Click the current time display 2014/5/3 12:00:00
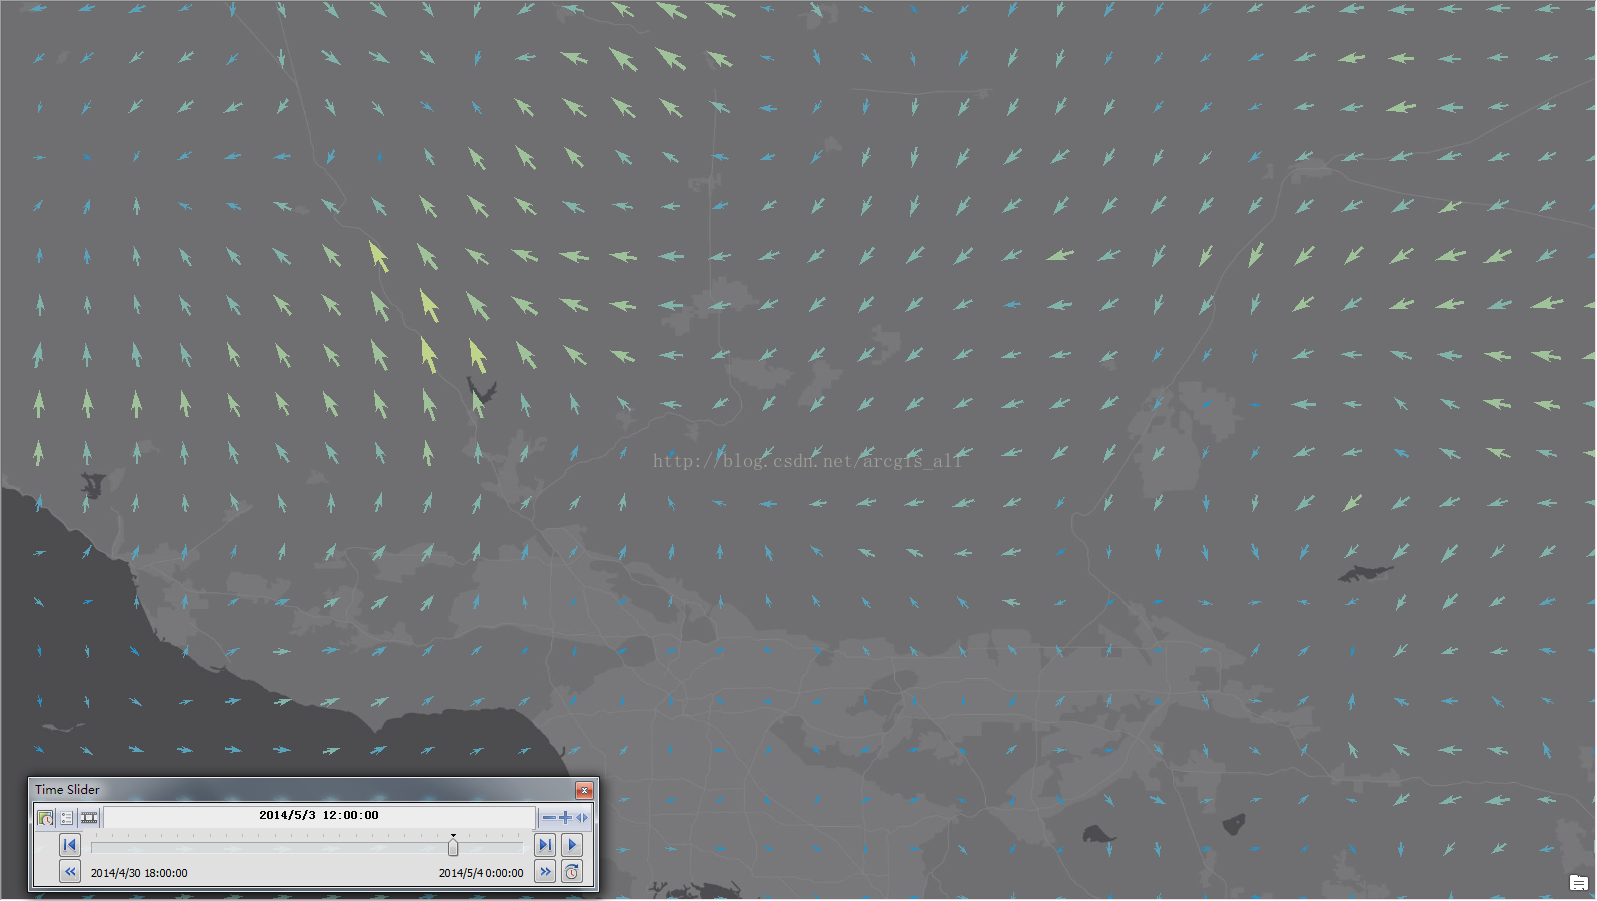The image size is (1597, 901). [319, 816]
